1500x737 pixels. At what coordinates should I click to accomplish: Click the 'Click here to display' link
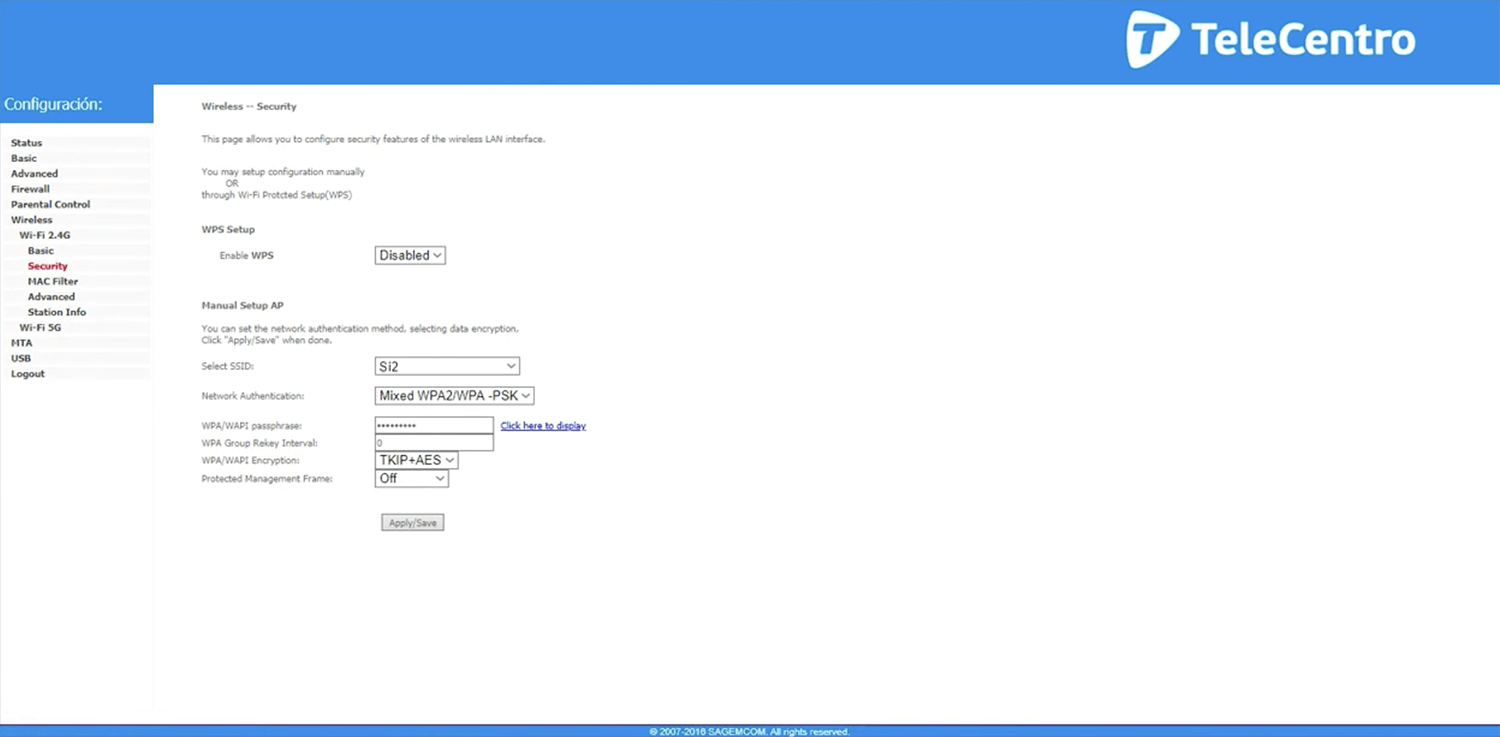543,426
